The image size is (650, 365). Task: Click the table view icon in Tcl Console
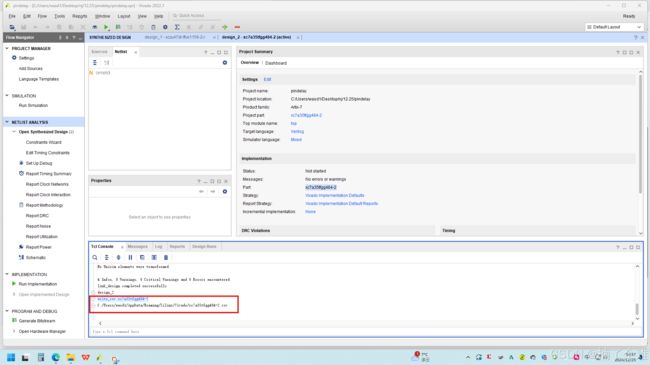pos(154,258)
